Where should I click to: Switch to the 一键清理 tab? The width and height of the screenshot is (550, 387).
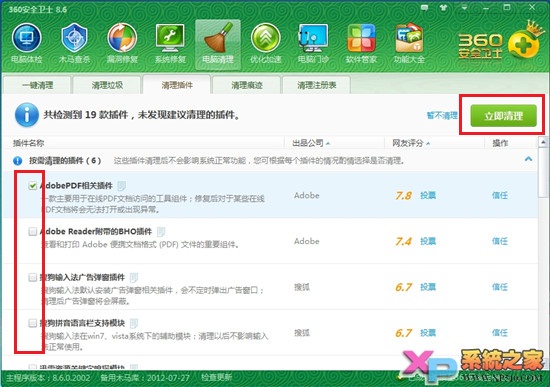coord(37,85)
